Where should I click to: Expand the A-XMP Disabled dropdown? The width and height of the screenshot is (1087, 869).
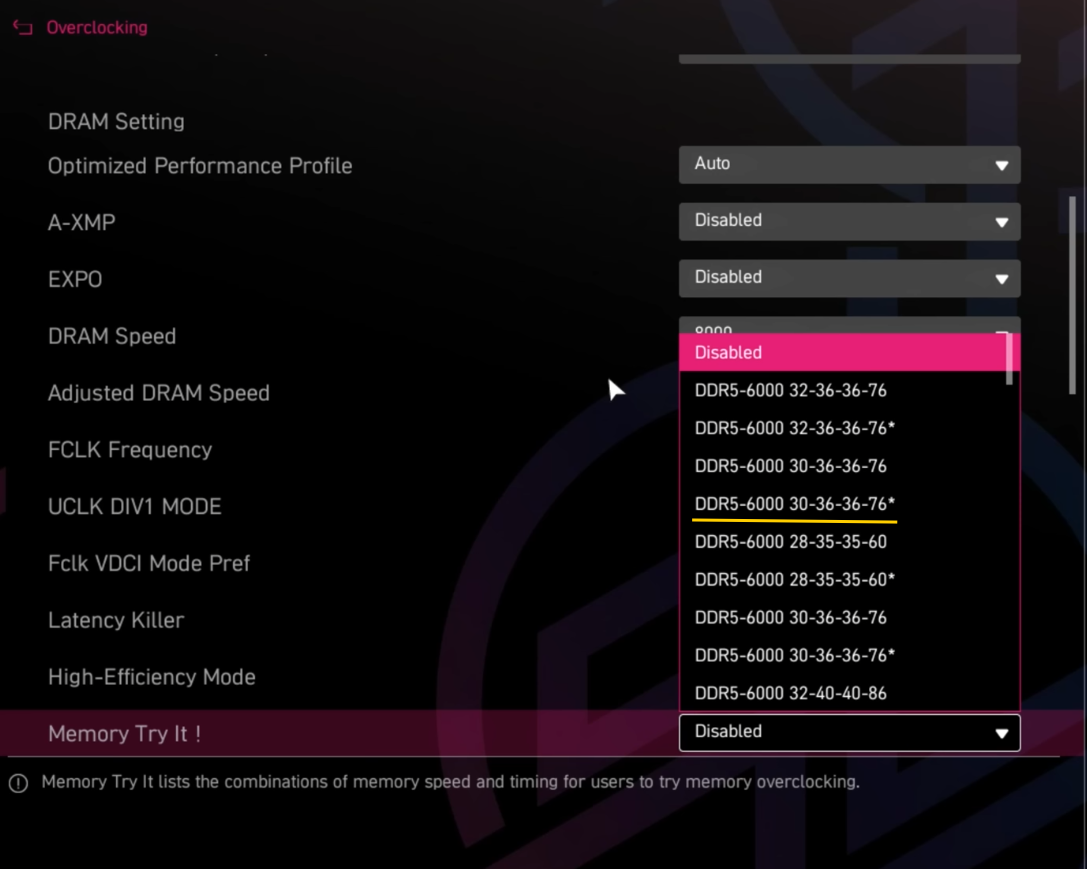pyautogui.click(x=849, y=222)
